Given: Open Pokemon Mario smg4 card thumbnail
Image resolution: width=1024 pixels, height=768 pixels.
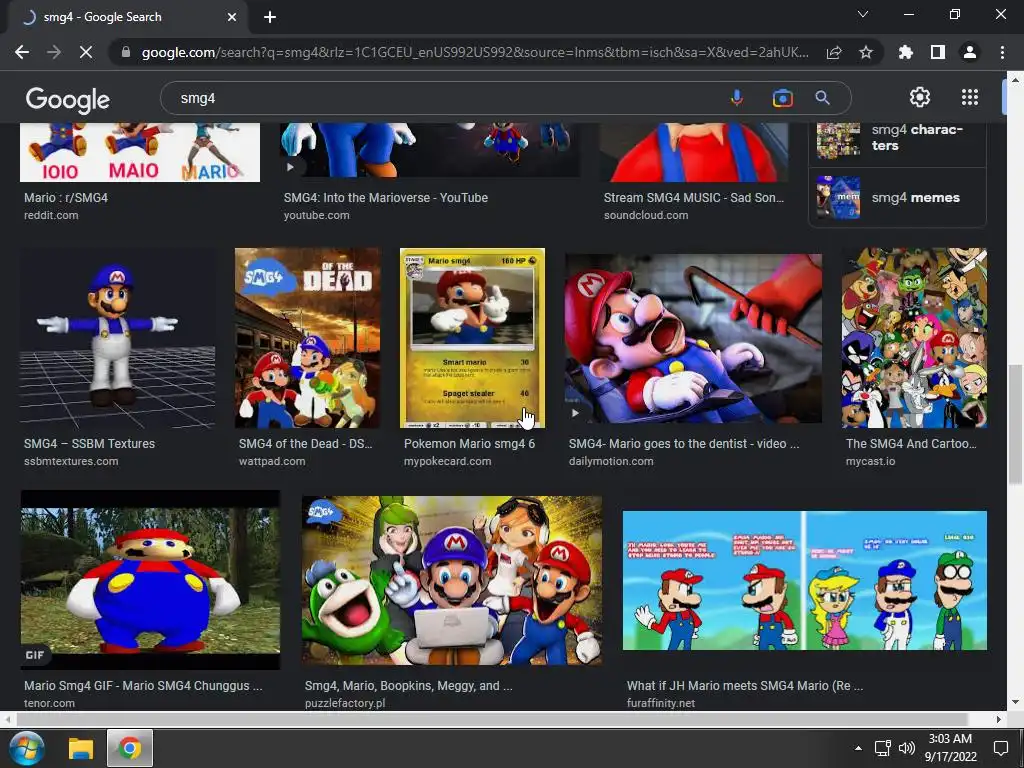Looking at the screenshot, I should coord(472,338).
